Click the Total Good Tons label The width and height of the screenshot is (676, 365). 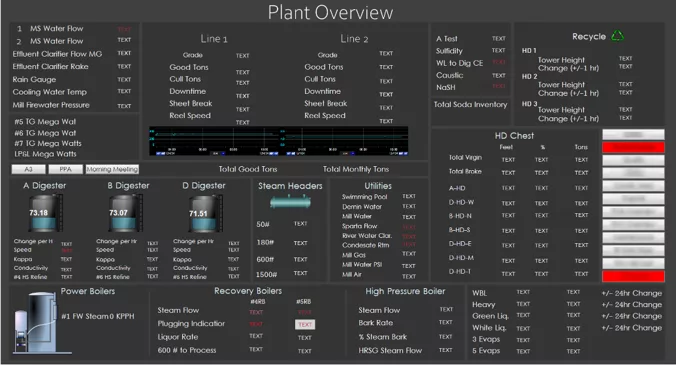coord(248,169)
